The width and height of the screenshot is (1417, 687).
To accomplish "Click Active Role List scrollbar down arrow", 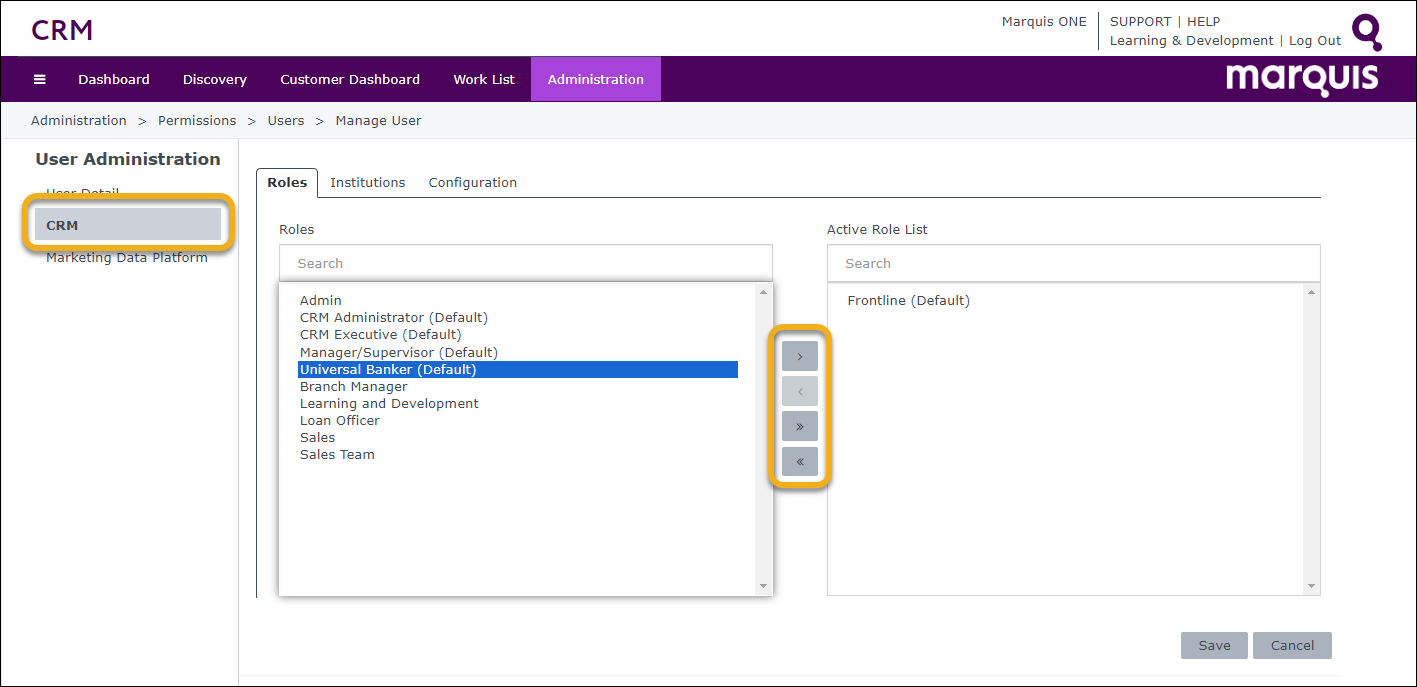I will coord(1312,586).
